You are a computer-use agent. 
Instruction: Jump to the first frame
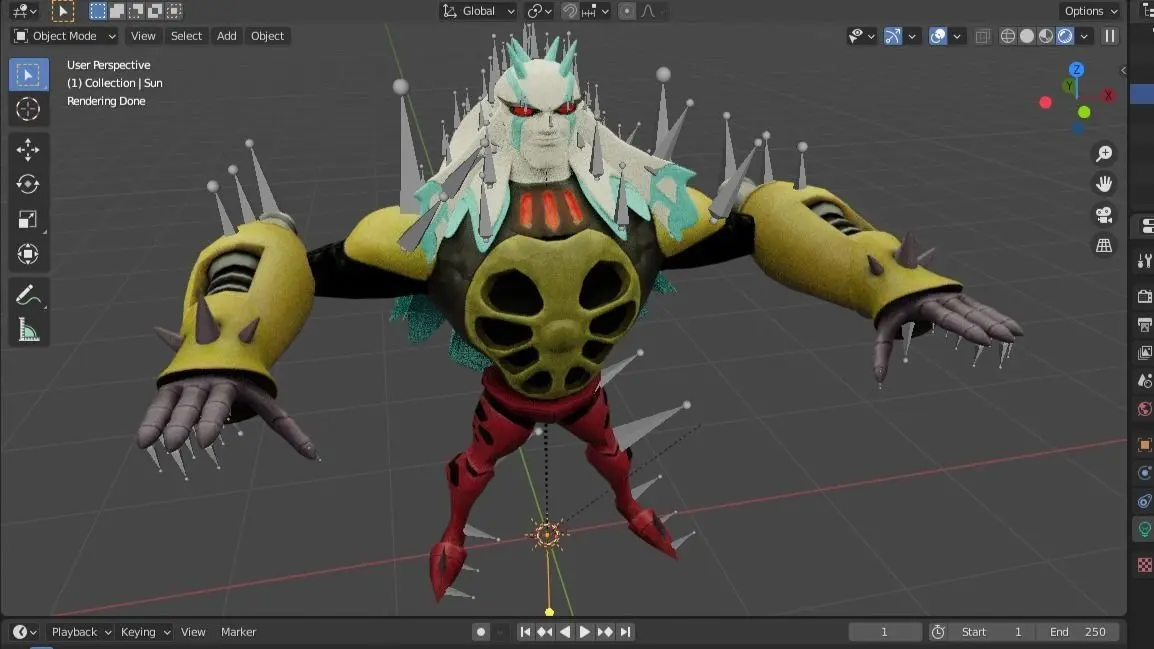pyautogui.click(x=525, y=632)
